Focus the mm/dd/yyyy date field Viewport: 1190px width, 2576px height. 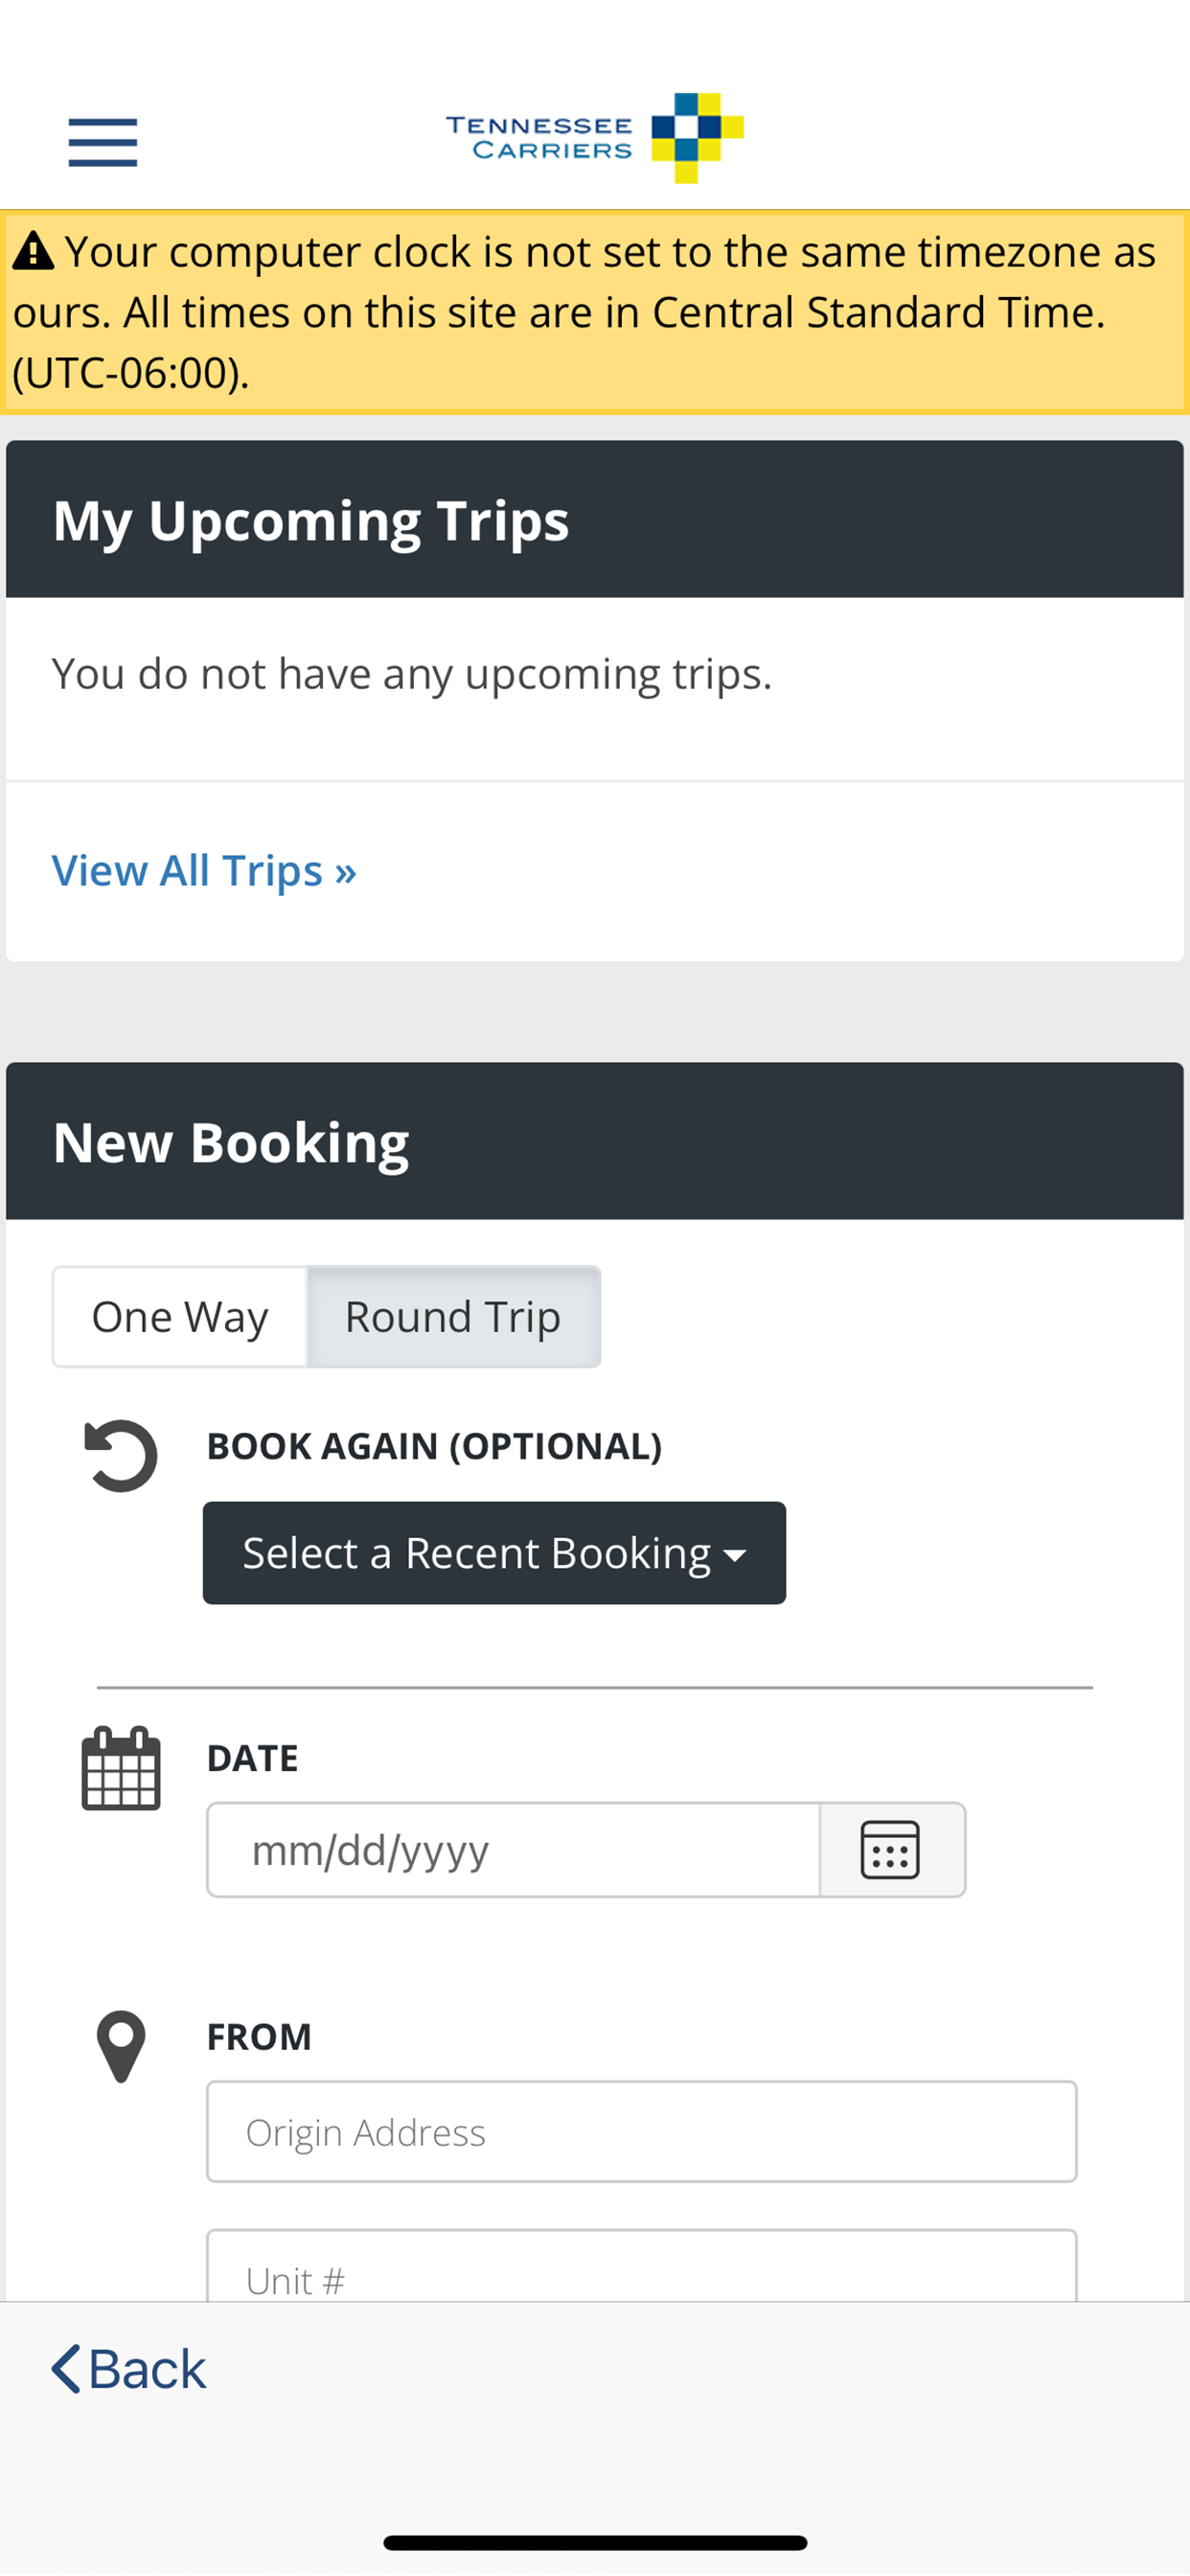tap(513, 1849)
